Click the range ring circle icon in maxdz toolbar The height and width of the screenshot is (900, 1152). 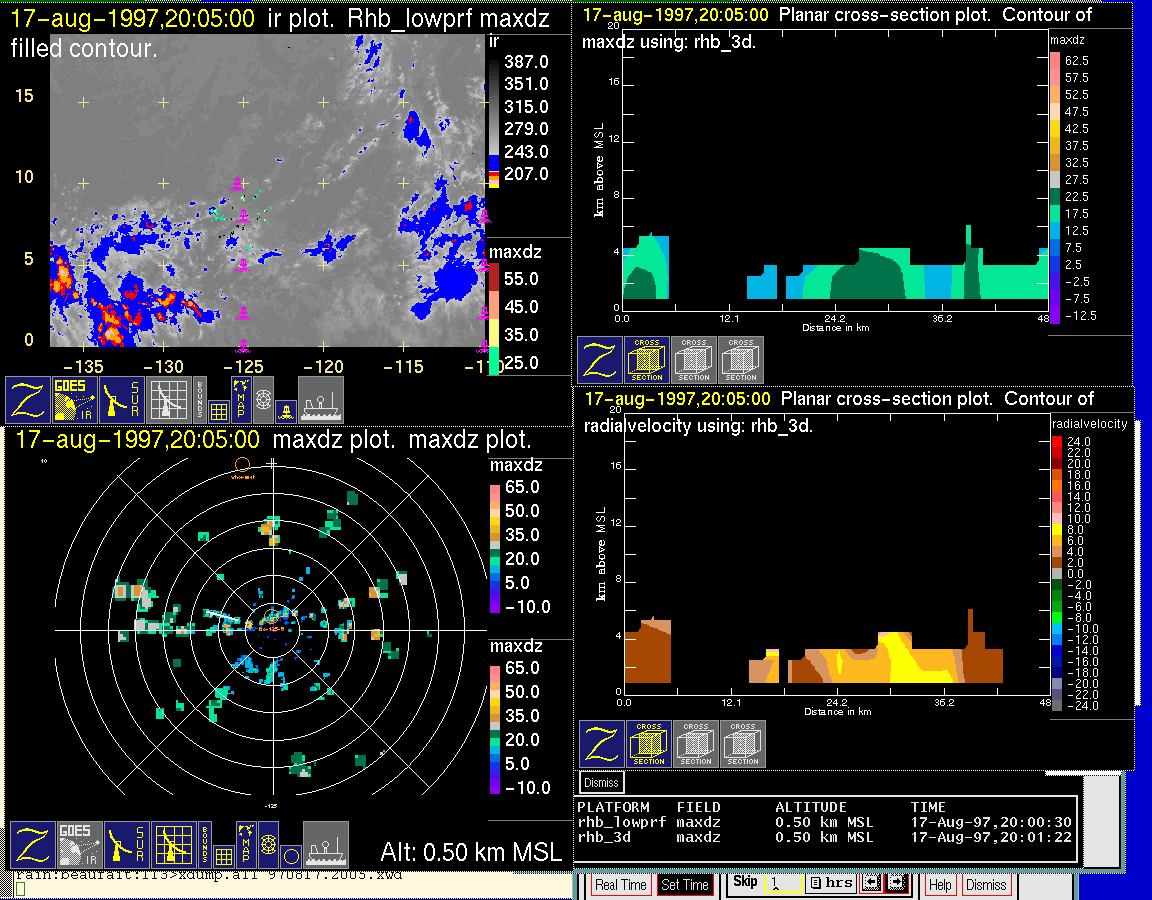click(289, 856)
